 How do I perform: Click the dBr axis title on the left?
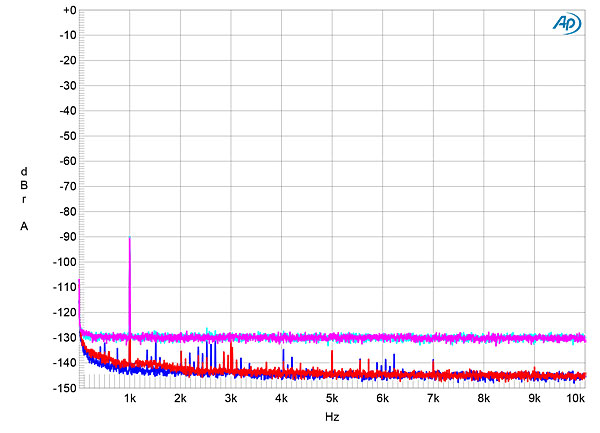(23, 186)
